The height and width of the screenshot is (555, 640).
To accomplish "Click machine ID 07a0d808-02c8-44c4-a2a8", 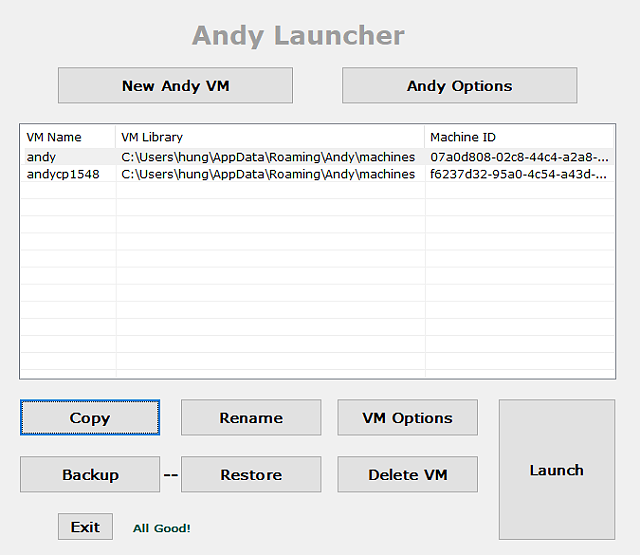I will (x=519, y=157).
